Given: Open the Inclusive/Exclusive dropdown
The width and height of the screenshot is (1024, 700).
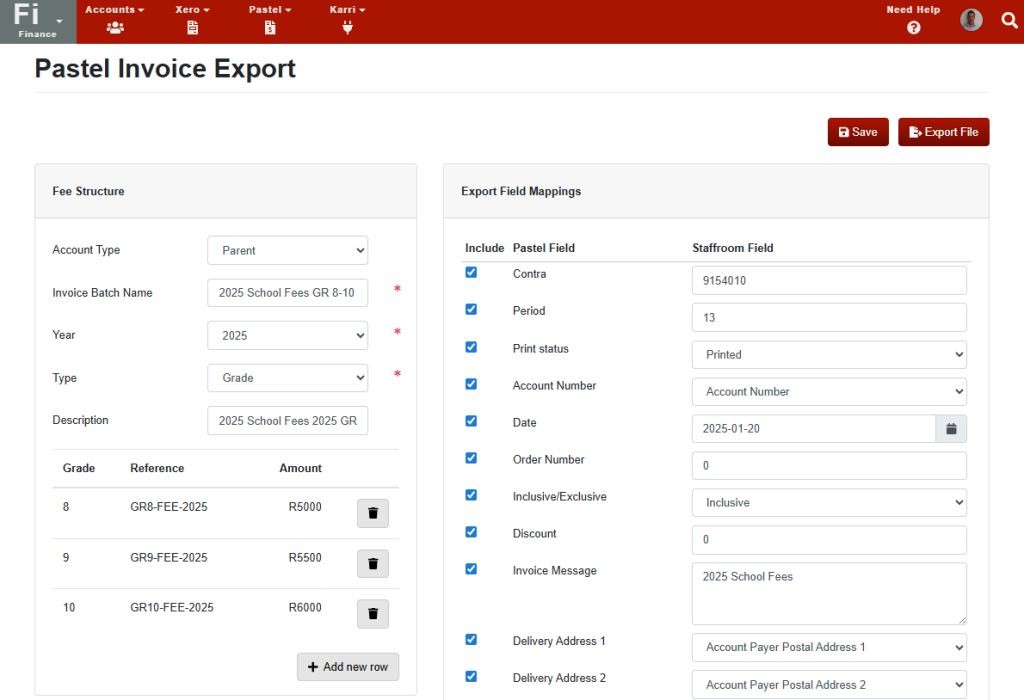Looking at the screenshot, I should [829, 503].
